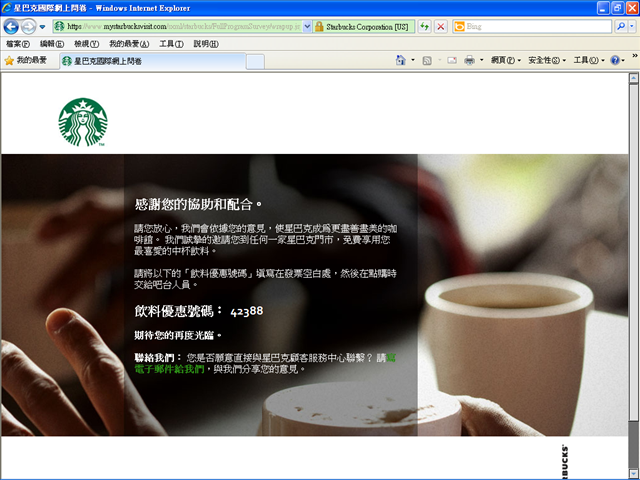Open the 安全性(S) command bar menu

pyautogui.click(x=547, y=60)
